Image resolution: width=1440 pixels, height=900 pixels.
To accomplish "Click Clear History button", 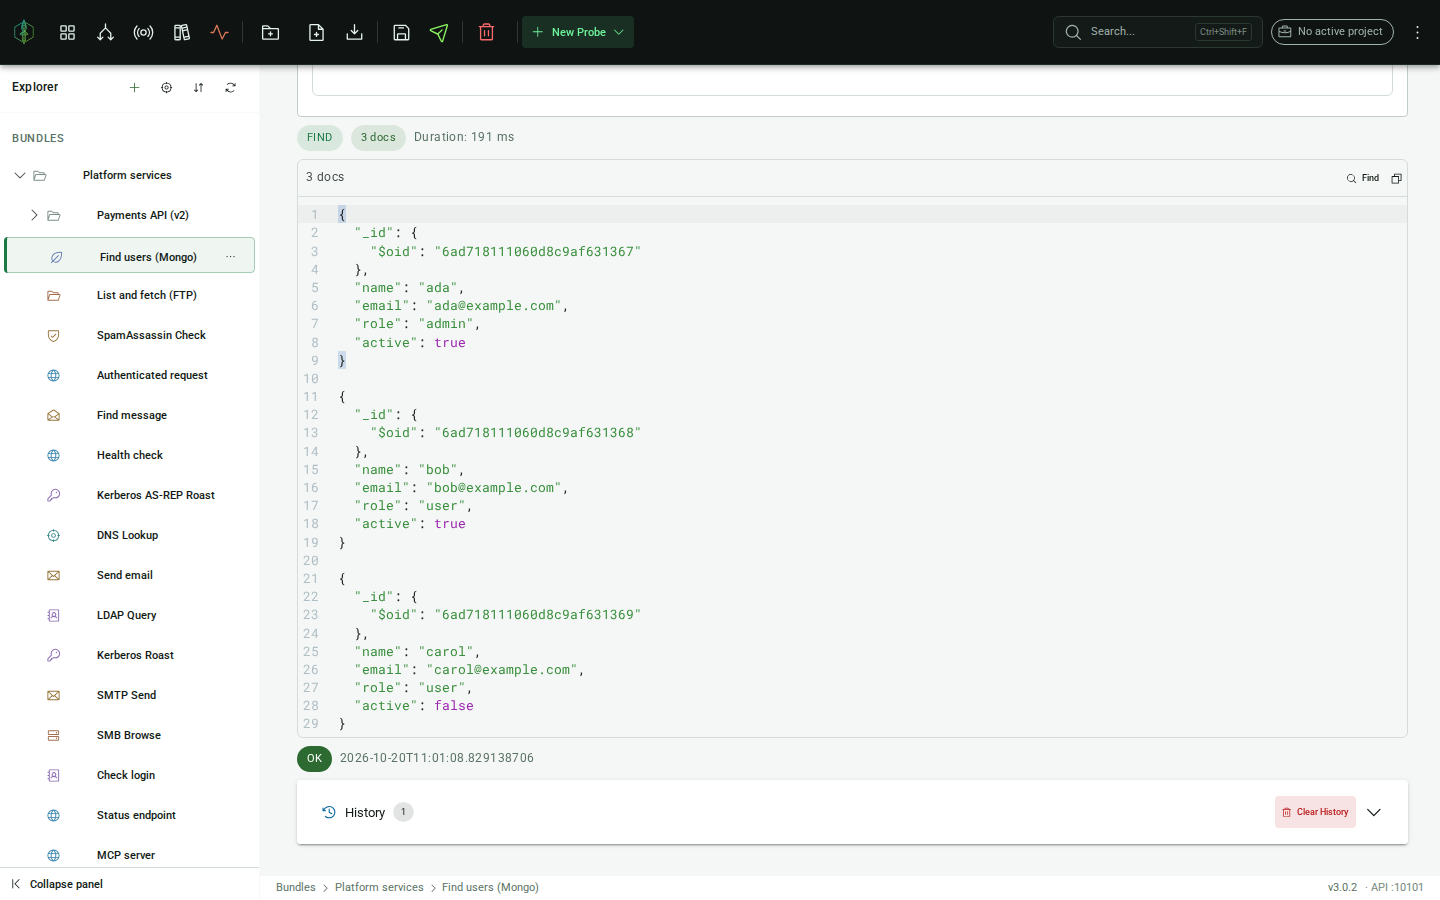I will point(1315,812).
